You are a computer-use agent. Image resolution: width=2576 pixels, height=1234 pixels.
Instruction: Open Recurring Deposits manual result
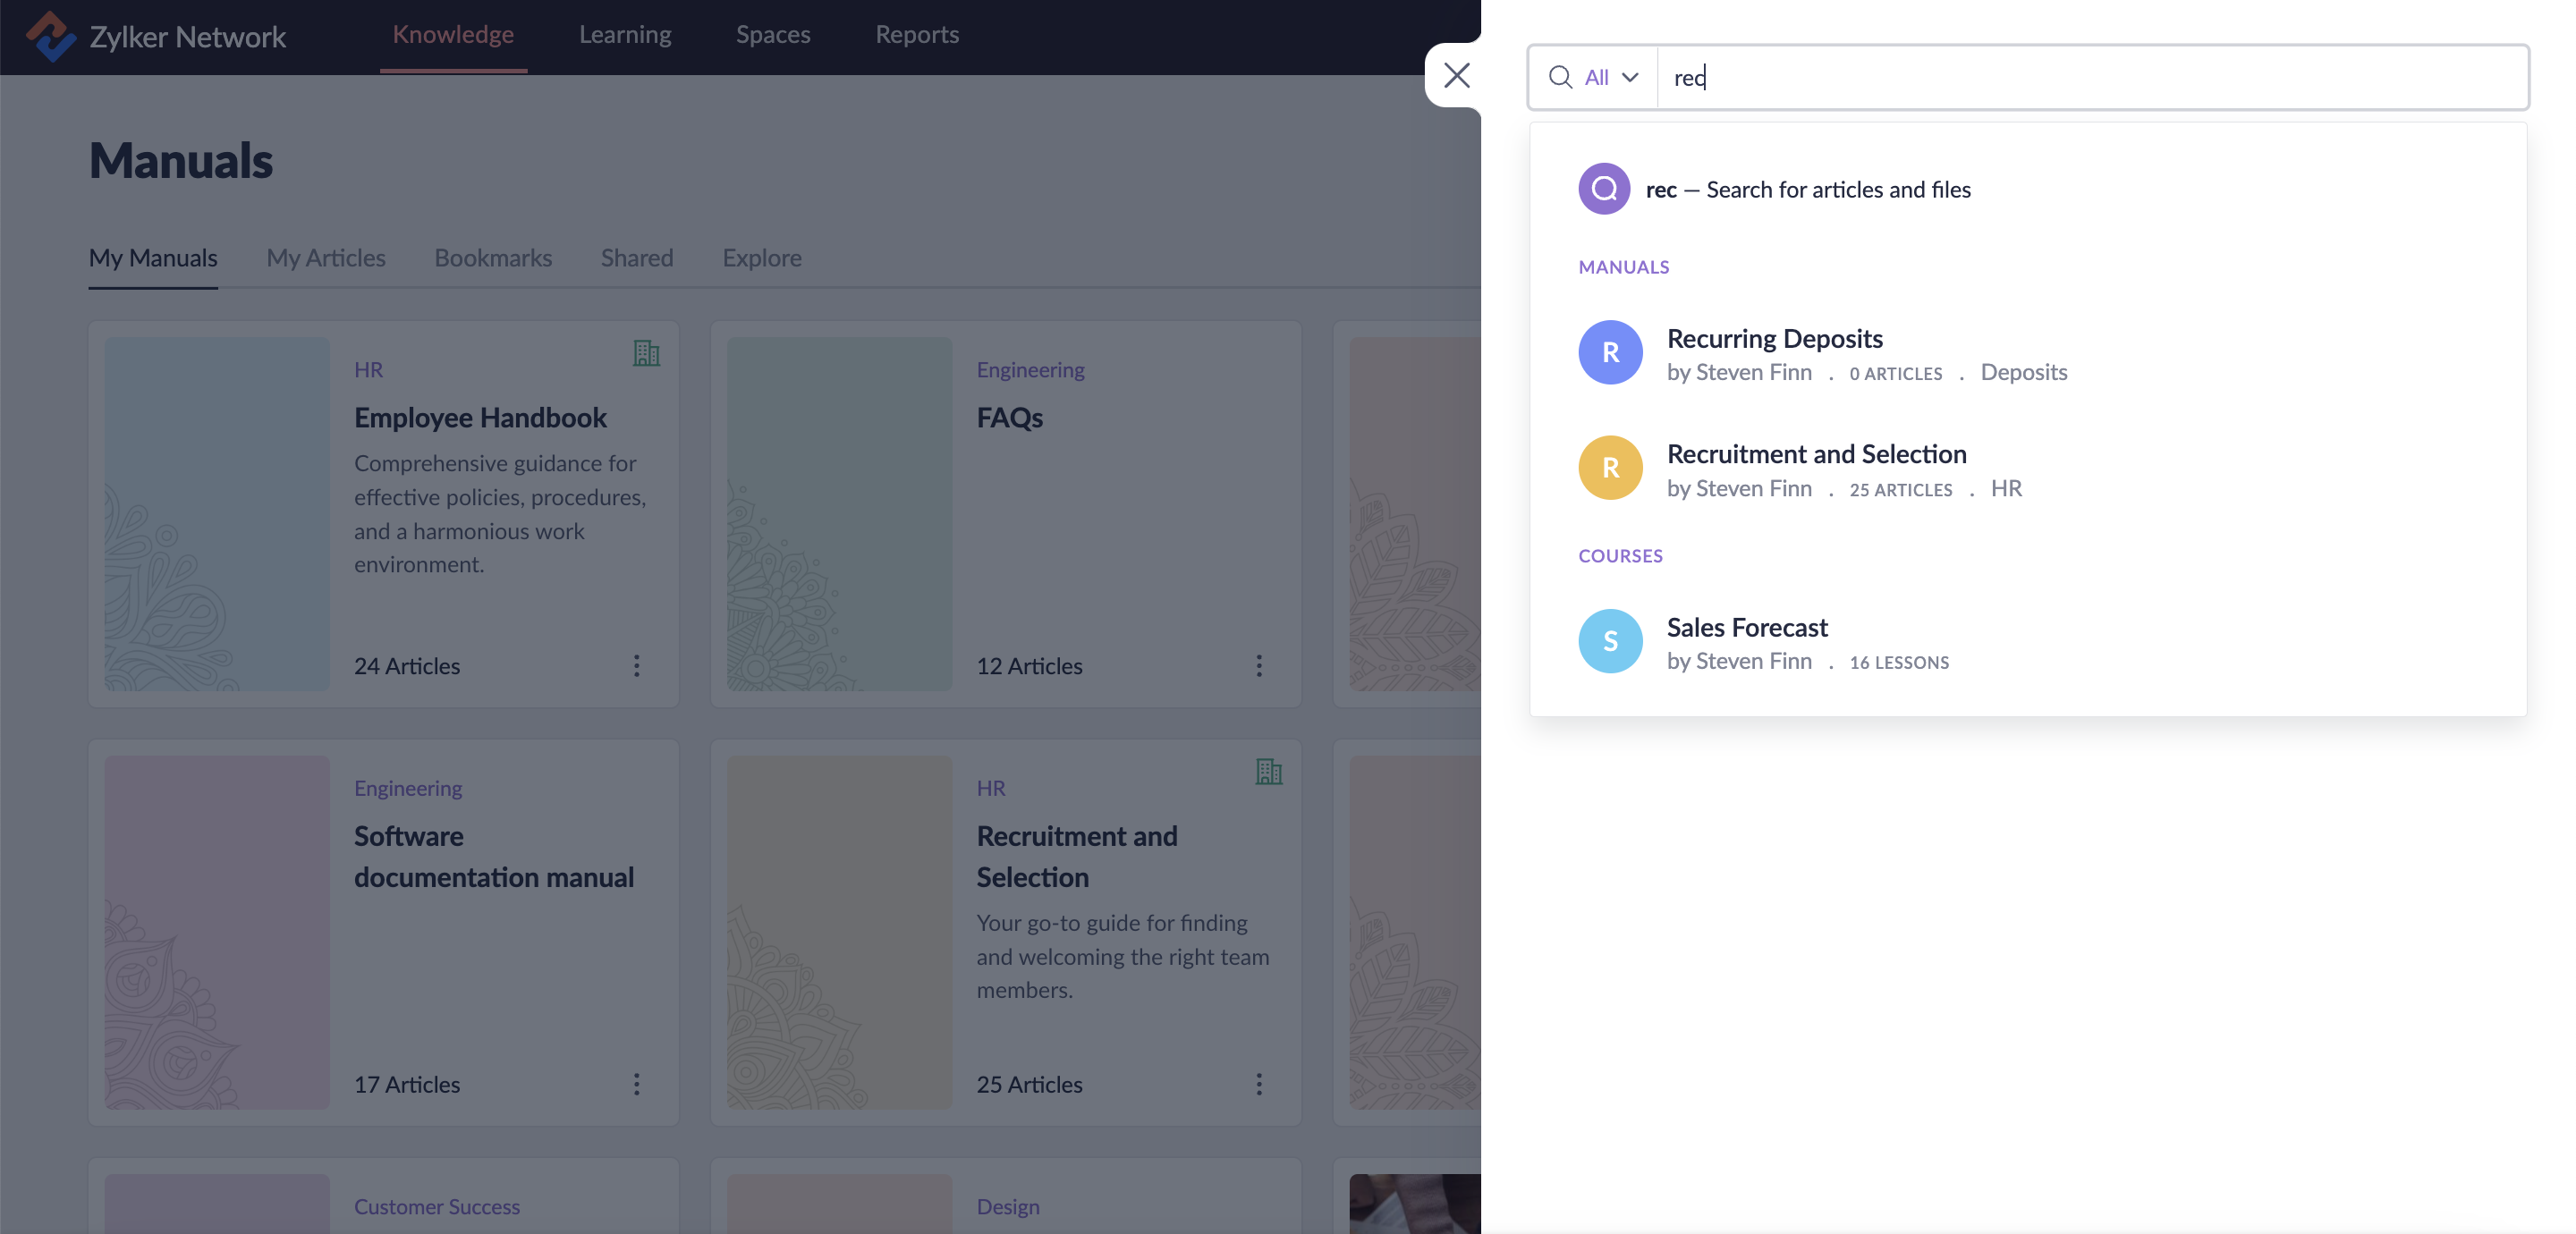[x=1774, y=338]
